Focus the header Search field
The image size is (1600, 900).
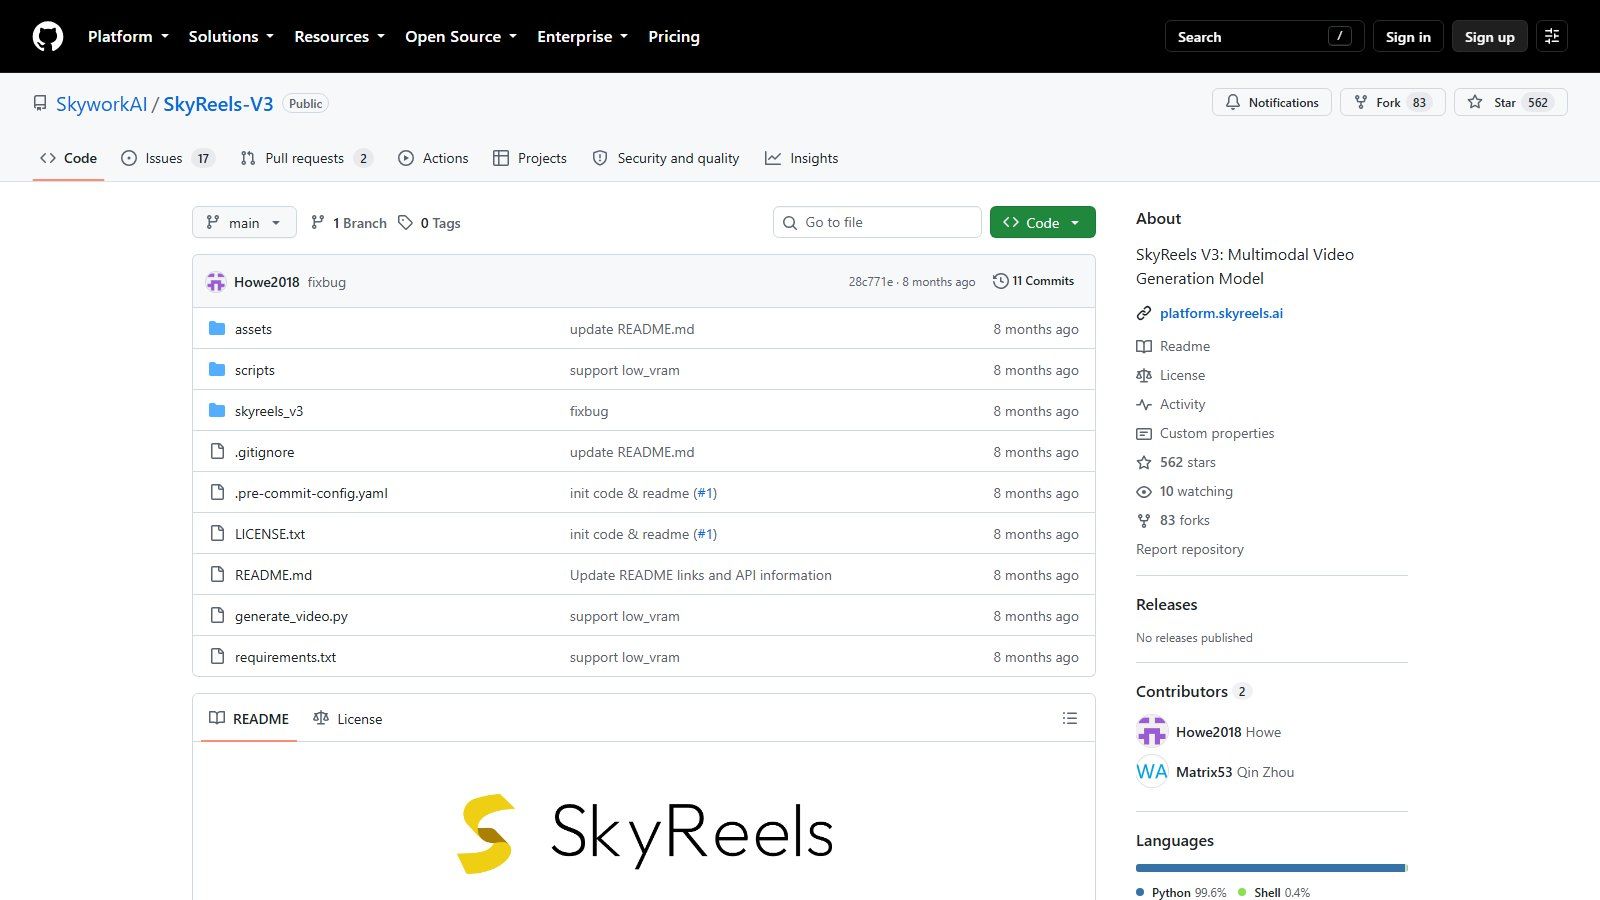pyautogui.click(x=1265, y=36)
